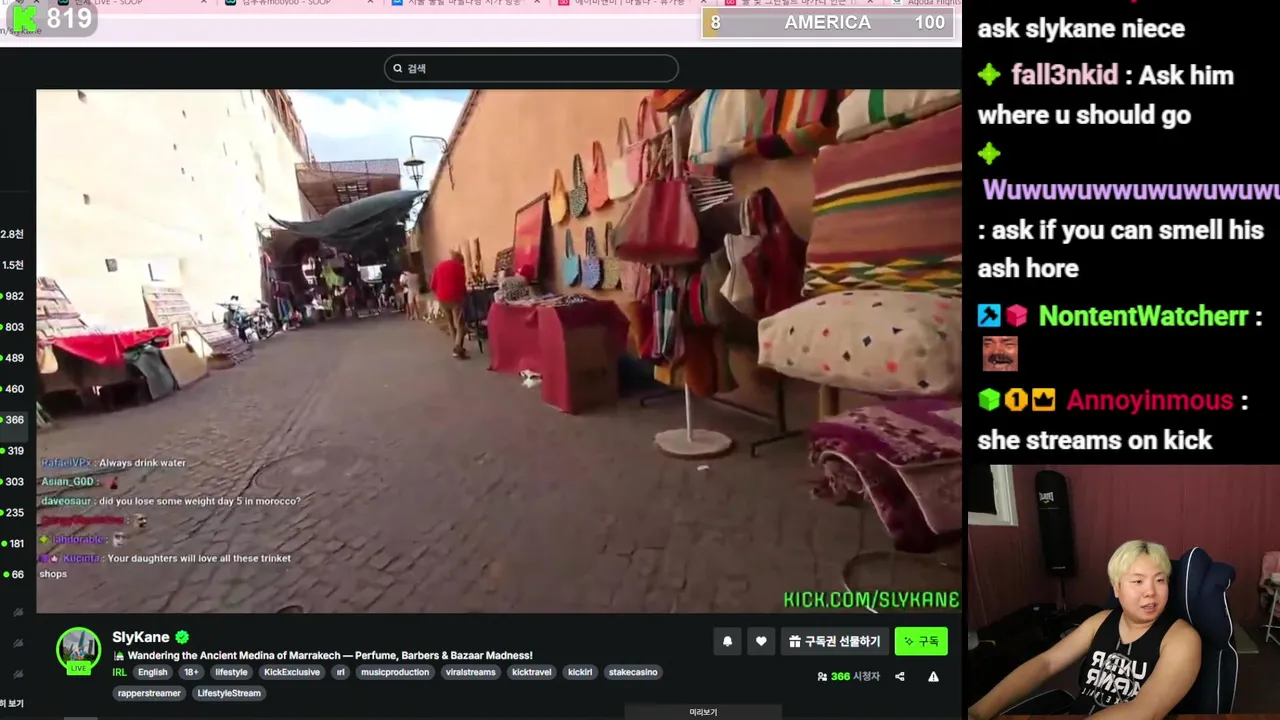Open SlyKane's live avatar
Viewport: 1280px width, 720px height.
(78, 650)
